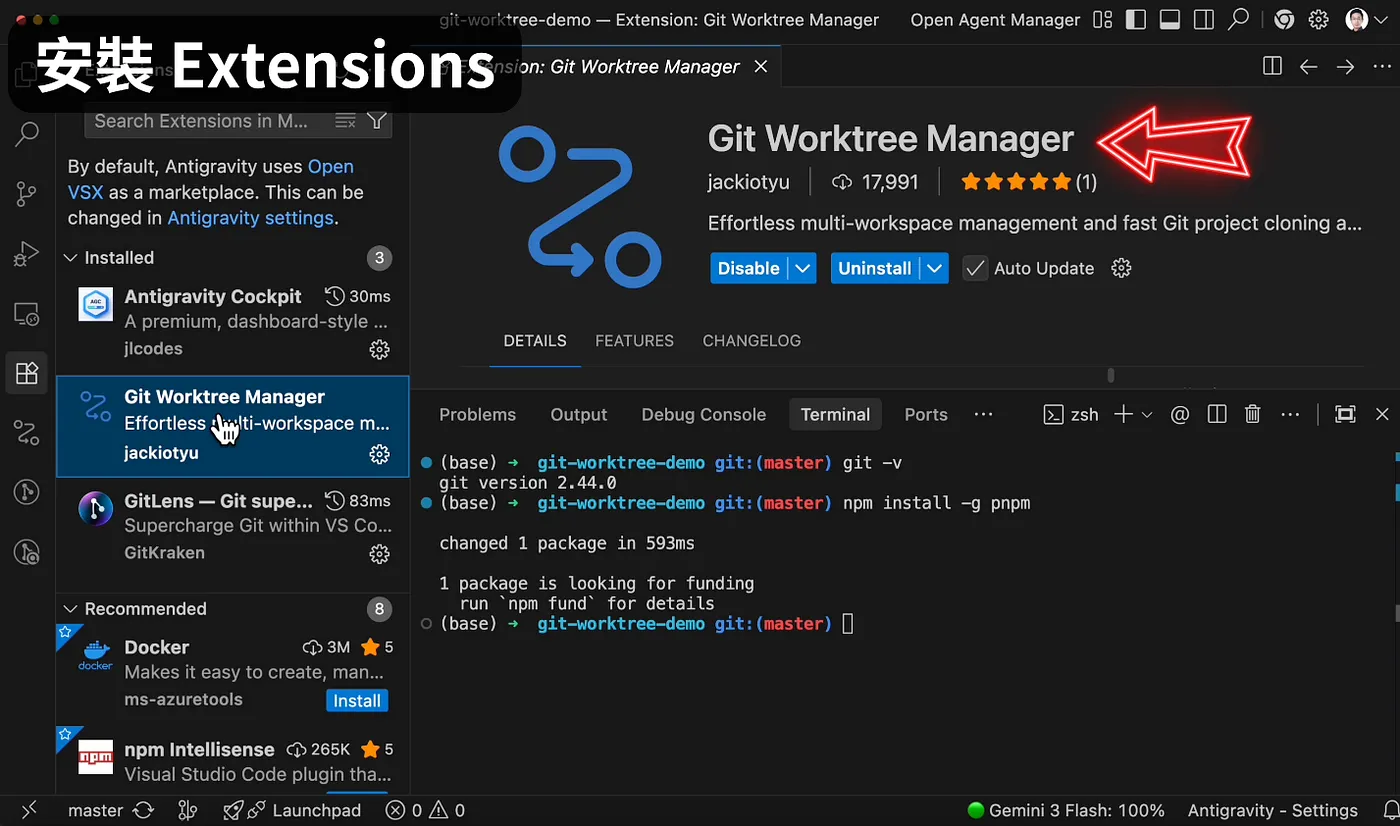Open the Problems panel tab
The height and width of the screenshot is (826, 1400).
(477, 414)
